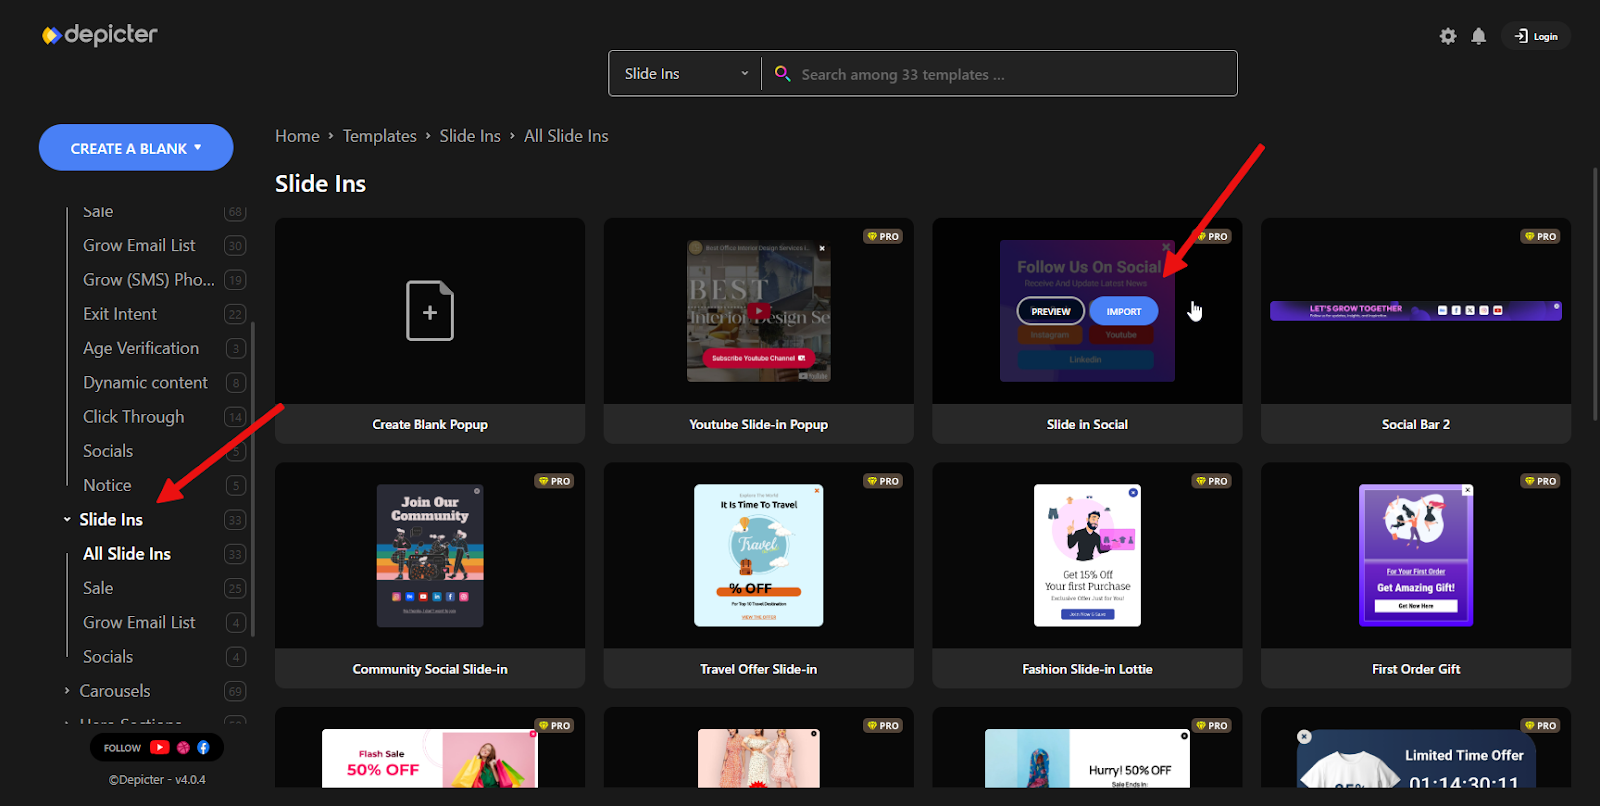
Task: Open settings via the gear icon
Action: (1447, 36)
